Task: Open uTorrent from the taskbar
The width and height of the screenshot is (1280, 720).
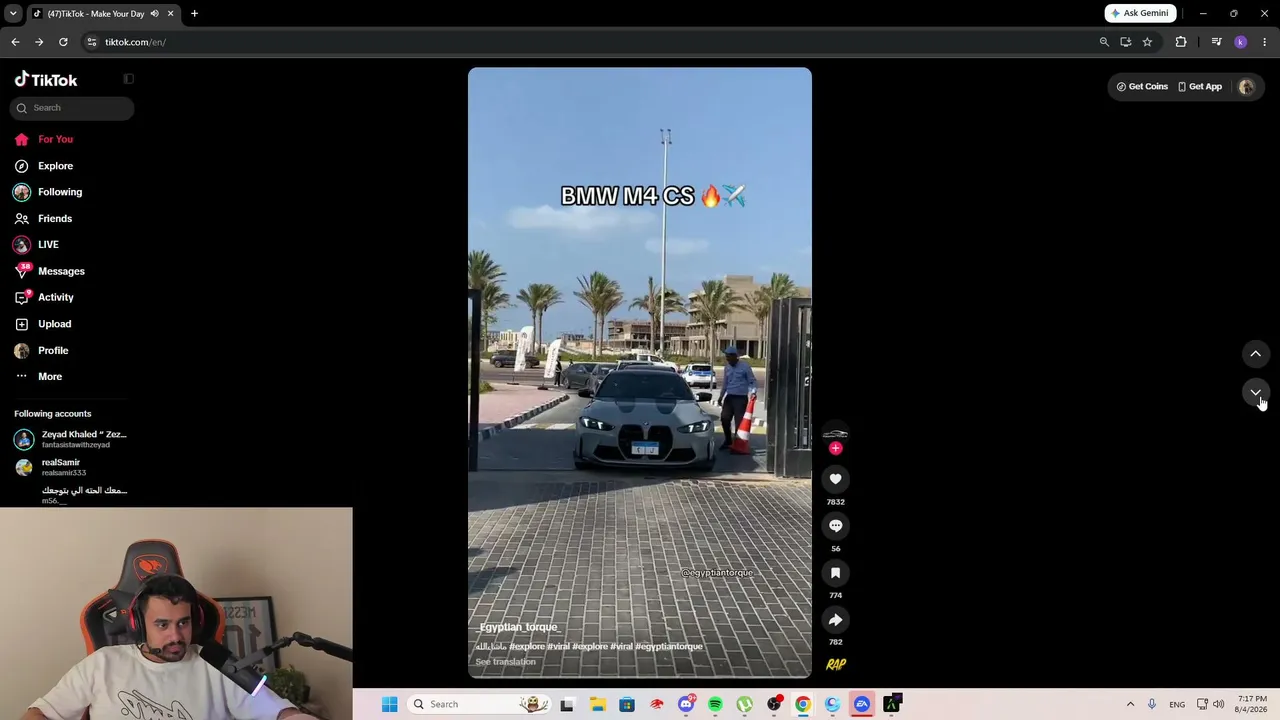Action: tap(745, 704)
